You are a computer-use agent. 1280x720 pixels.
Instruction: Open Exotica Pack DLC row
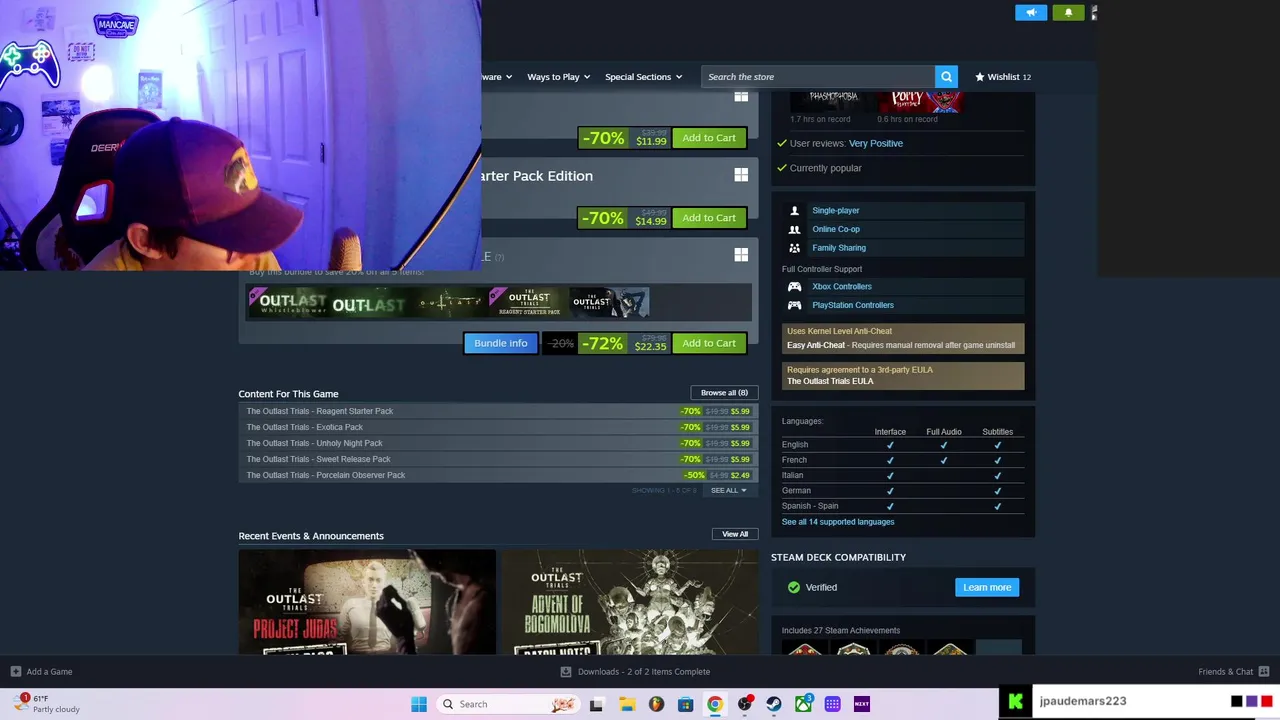498,427
